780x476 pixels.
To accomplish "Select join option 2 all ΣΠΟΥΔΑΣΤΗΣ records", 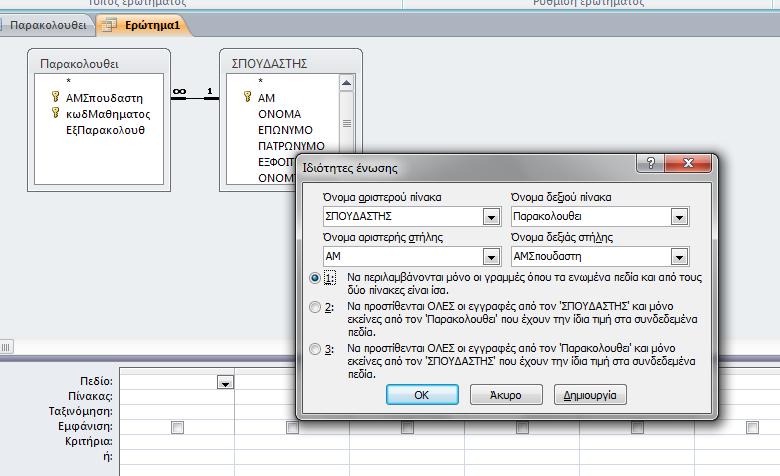I will click(314, 307).
